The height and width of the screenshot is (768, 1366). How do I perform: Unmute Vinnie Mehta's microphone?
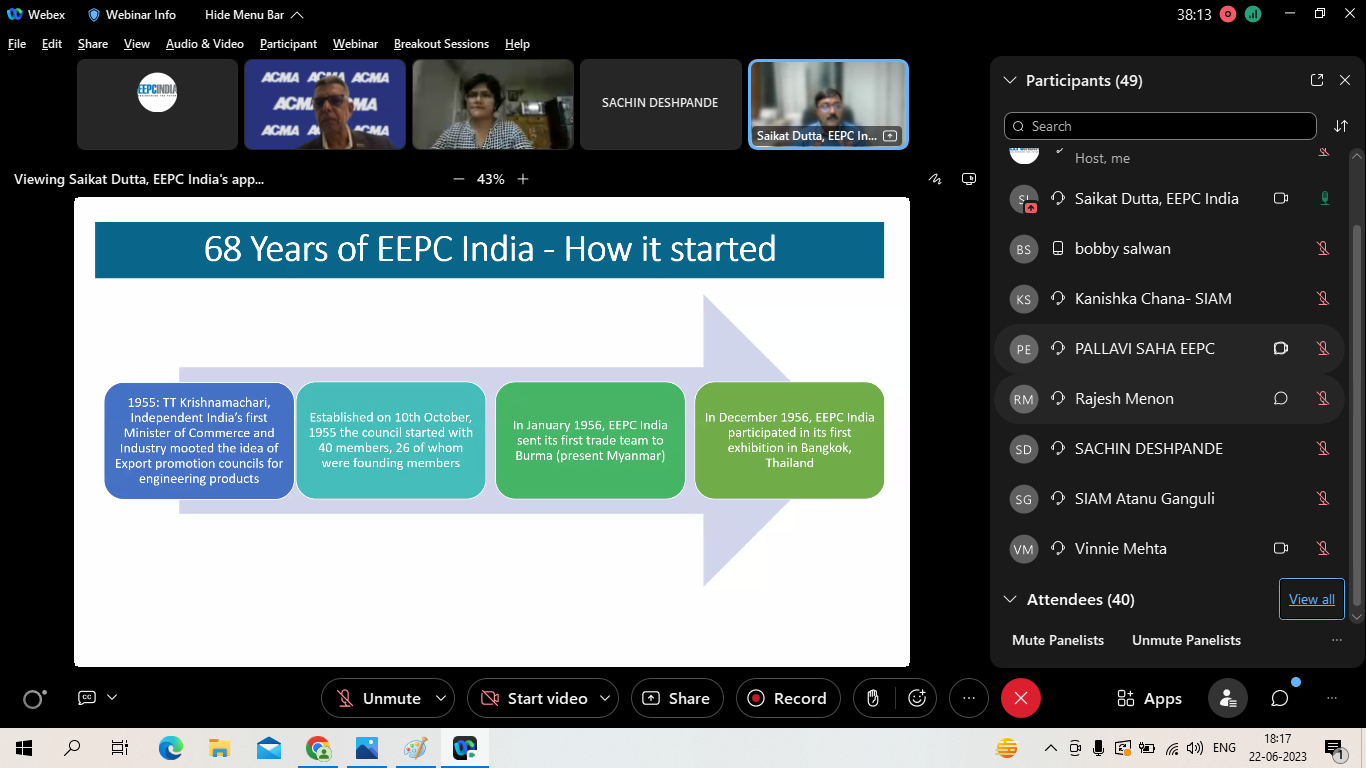1323,548
